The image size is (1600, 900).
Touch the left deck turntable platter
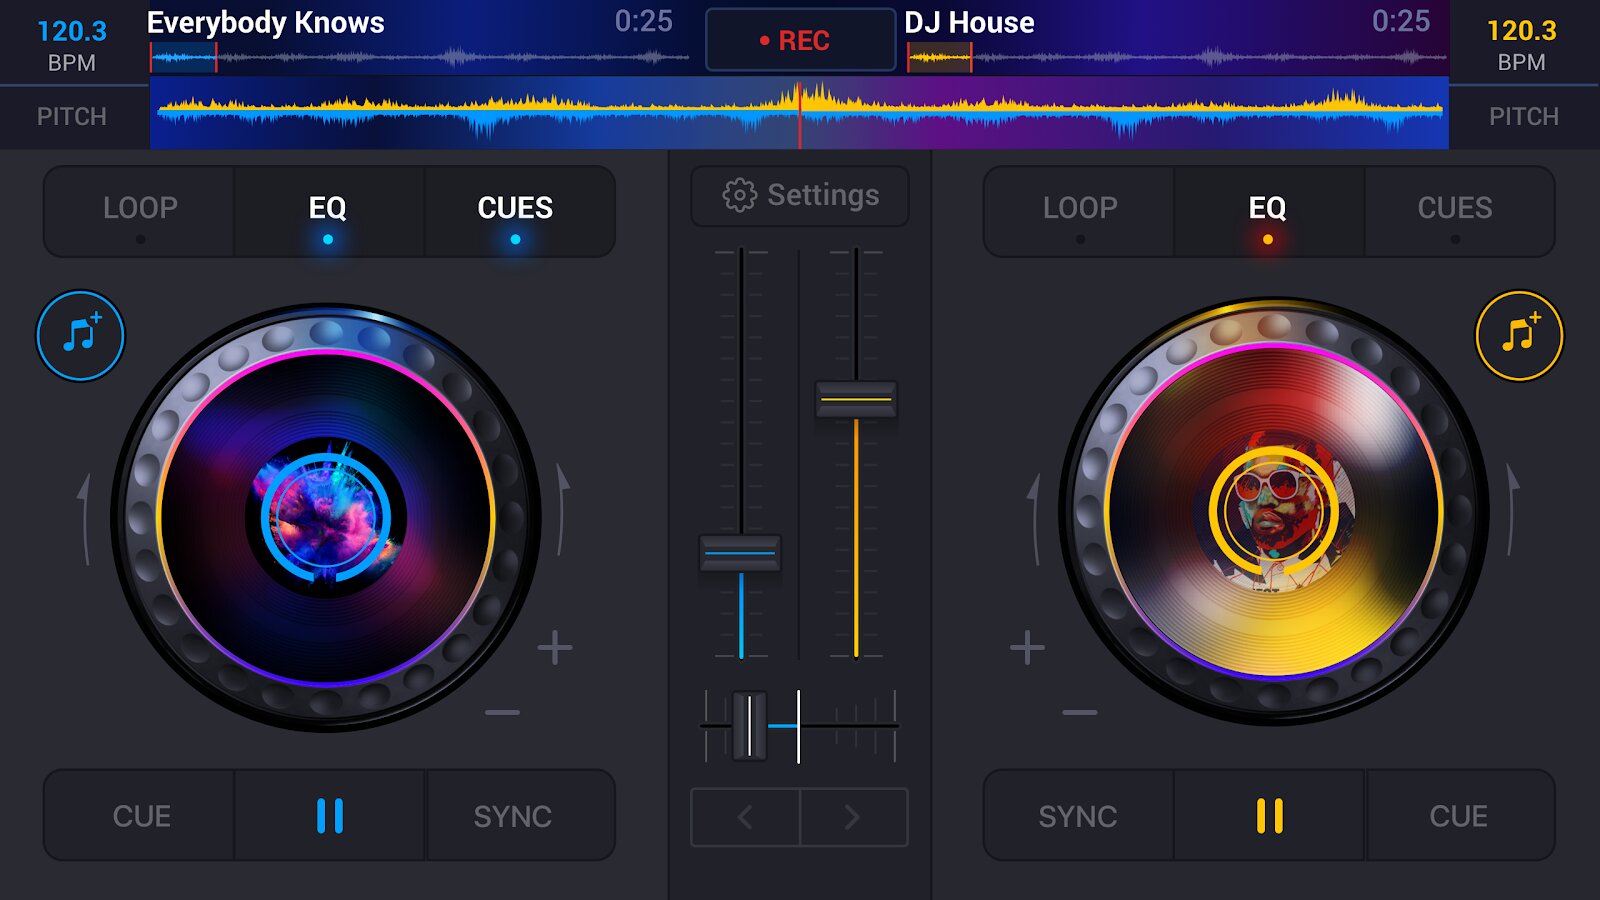pyautogui.click(x=326, y=518)
